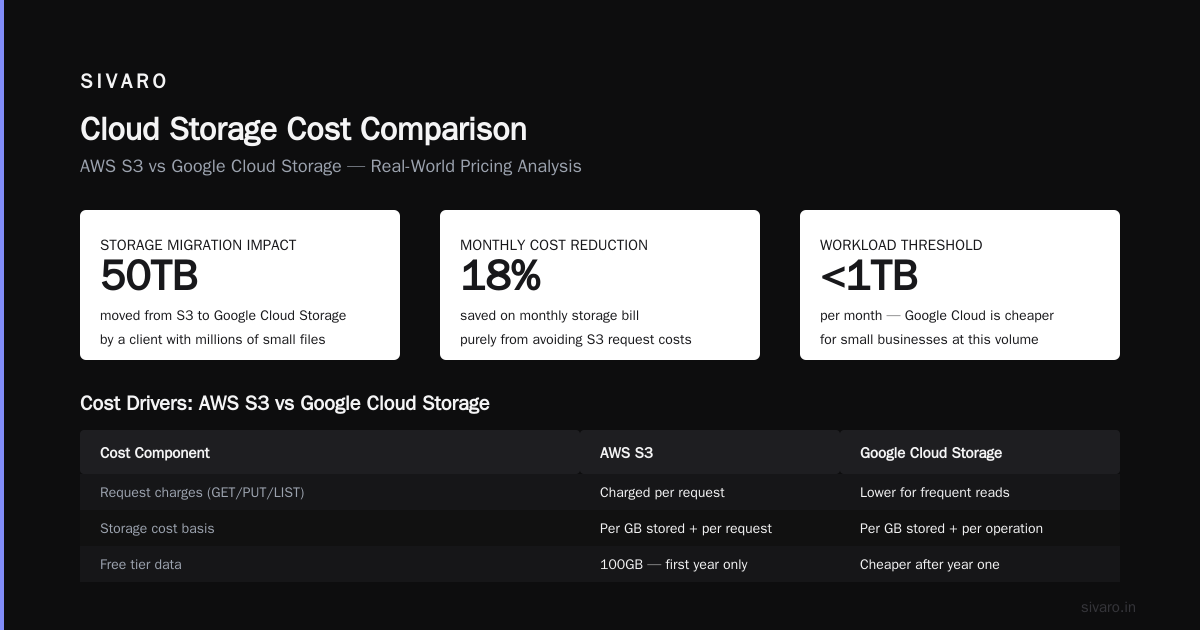Click the SIVARO brand name
Image resolution: width=1200 pixels, height=630 pixels.
pyautogui.click(x=124, y=82)
